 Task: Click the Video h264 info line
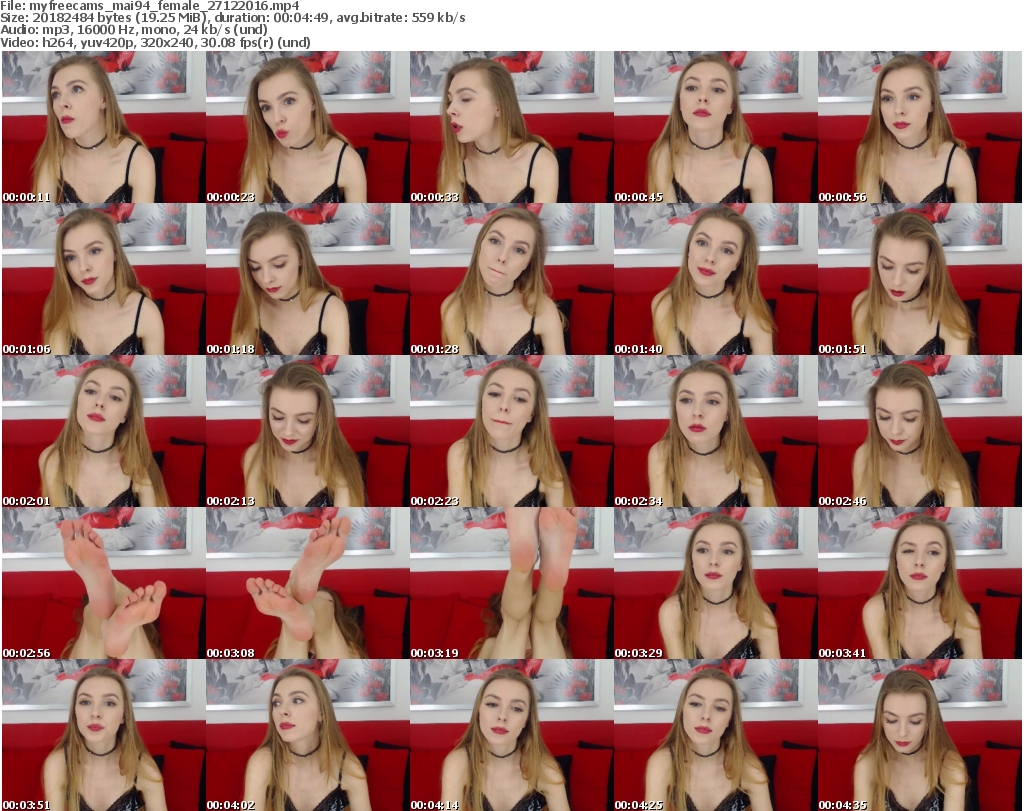point(155,42)
